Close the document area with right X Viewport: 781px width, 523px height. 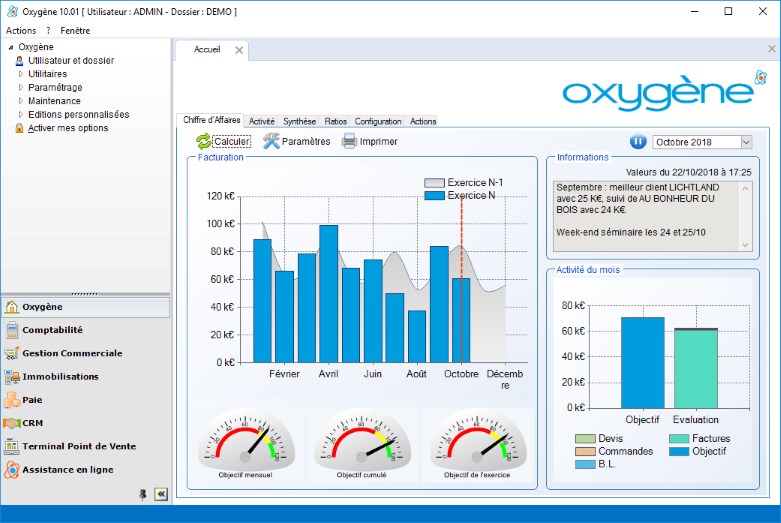tap(772, 49)
